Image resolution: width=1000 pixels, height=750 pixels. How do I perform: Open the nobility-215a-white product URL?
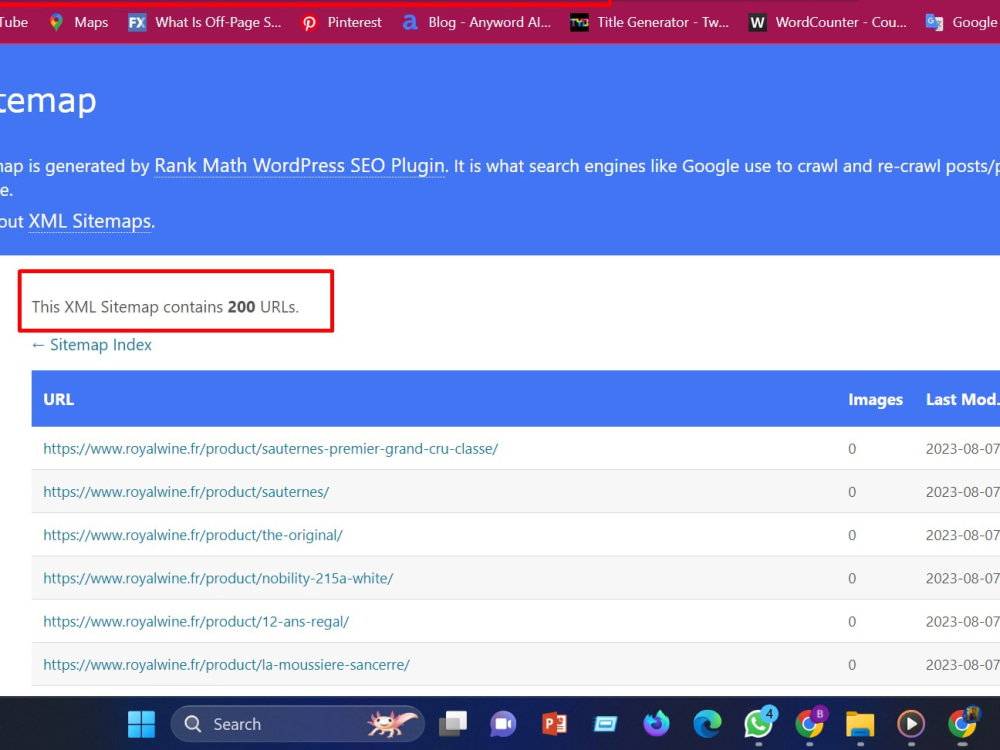tap(218, 578)
